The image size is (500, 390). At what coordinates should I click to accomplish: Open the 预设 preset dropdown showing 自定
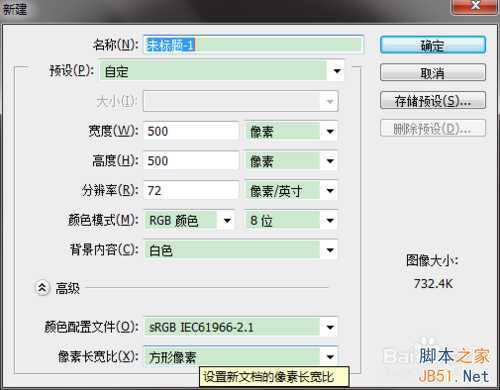[x=222, y=71]
